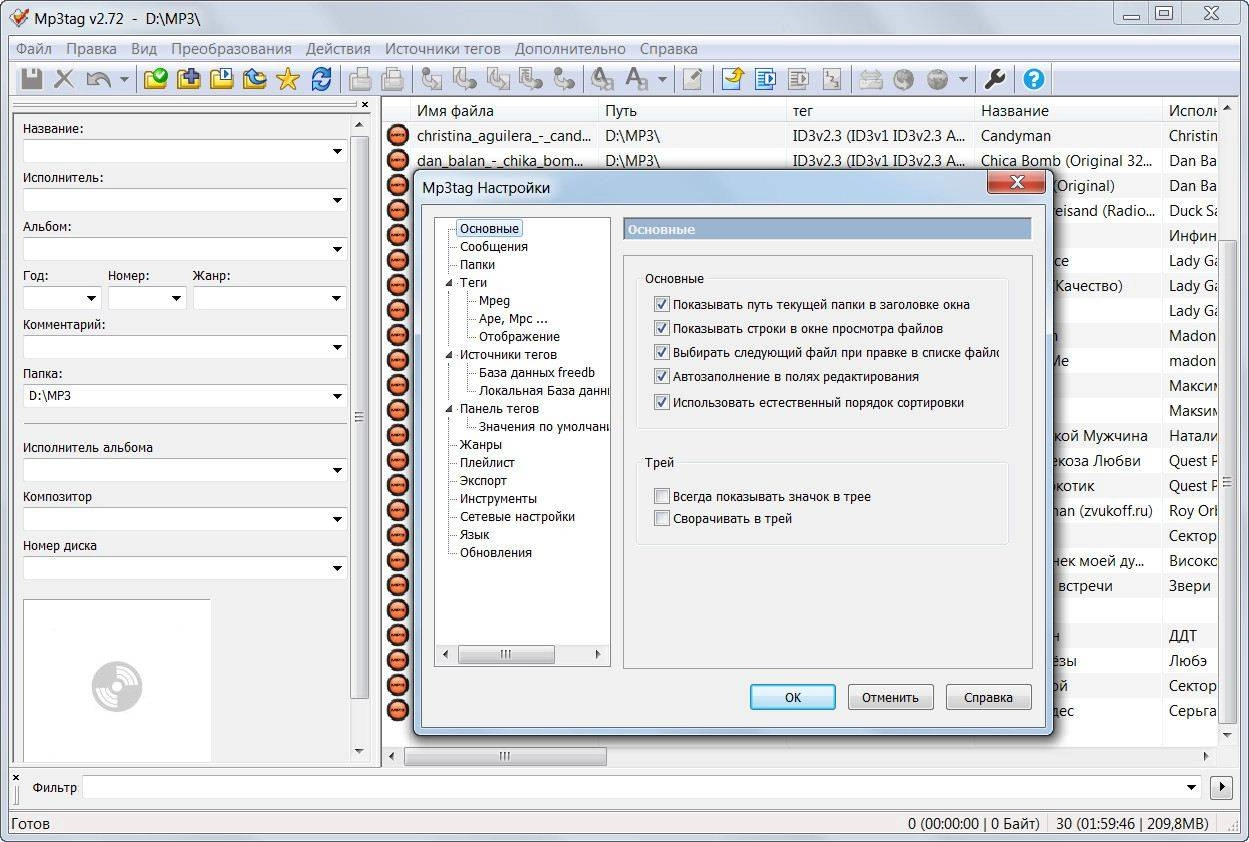
Task: Open settings with the wrench icon
Action: (995, 79)
